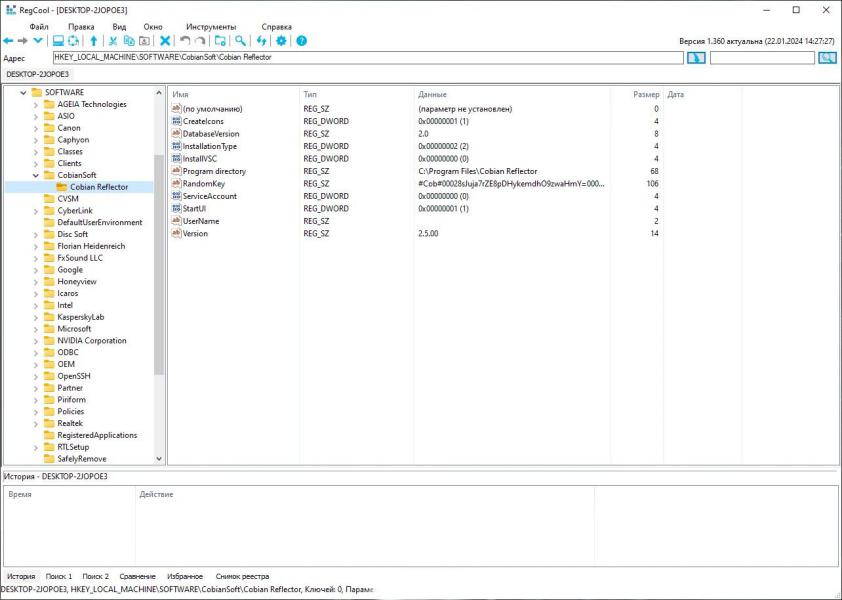This screenshot has width=842, height=600.
Task: Click the string icon beside RandomKey
Action: [x=176, y=184]
